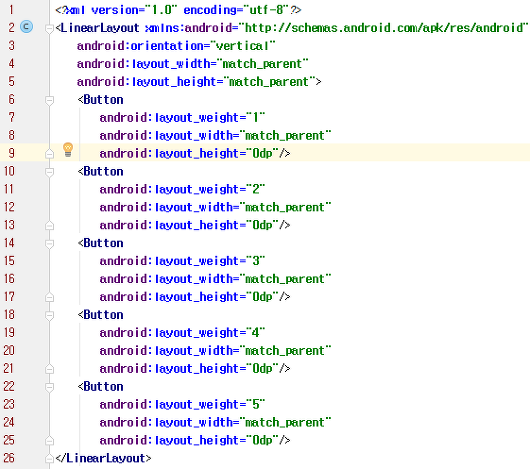Image resolution: width=530 pixels, height=469 pixels.
Task: Collapse the first Button fold marker on line 6
Action: click(x=49, y=100)
